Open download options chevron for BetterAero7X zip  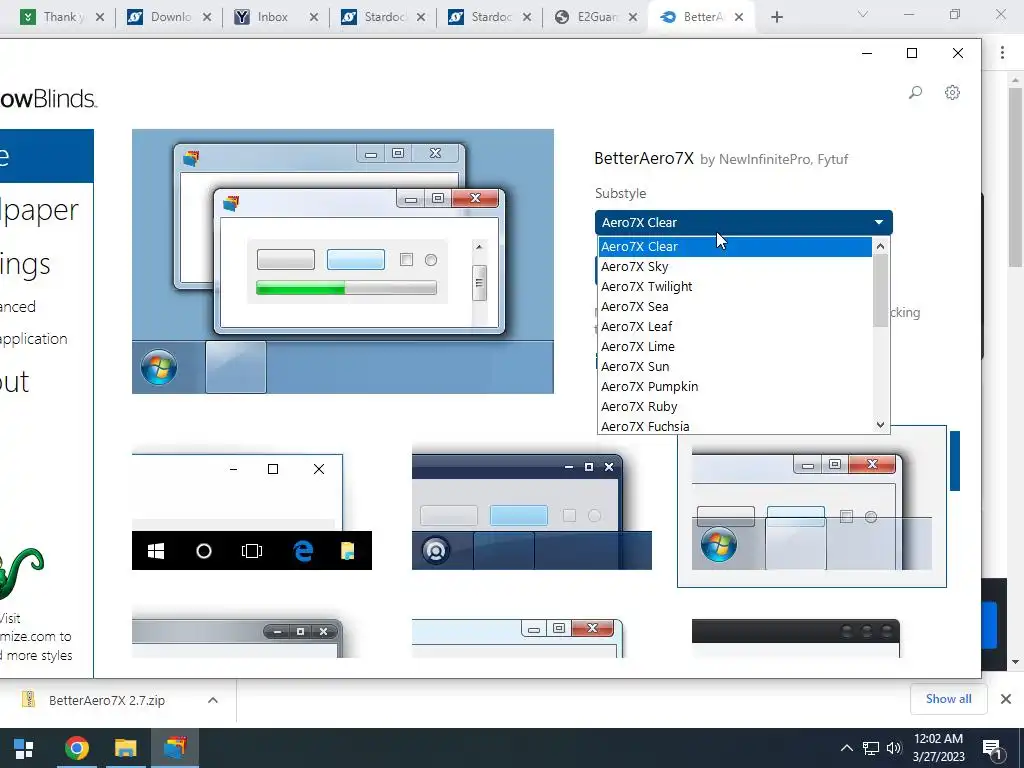[x=213, y=700]
